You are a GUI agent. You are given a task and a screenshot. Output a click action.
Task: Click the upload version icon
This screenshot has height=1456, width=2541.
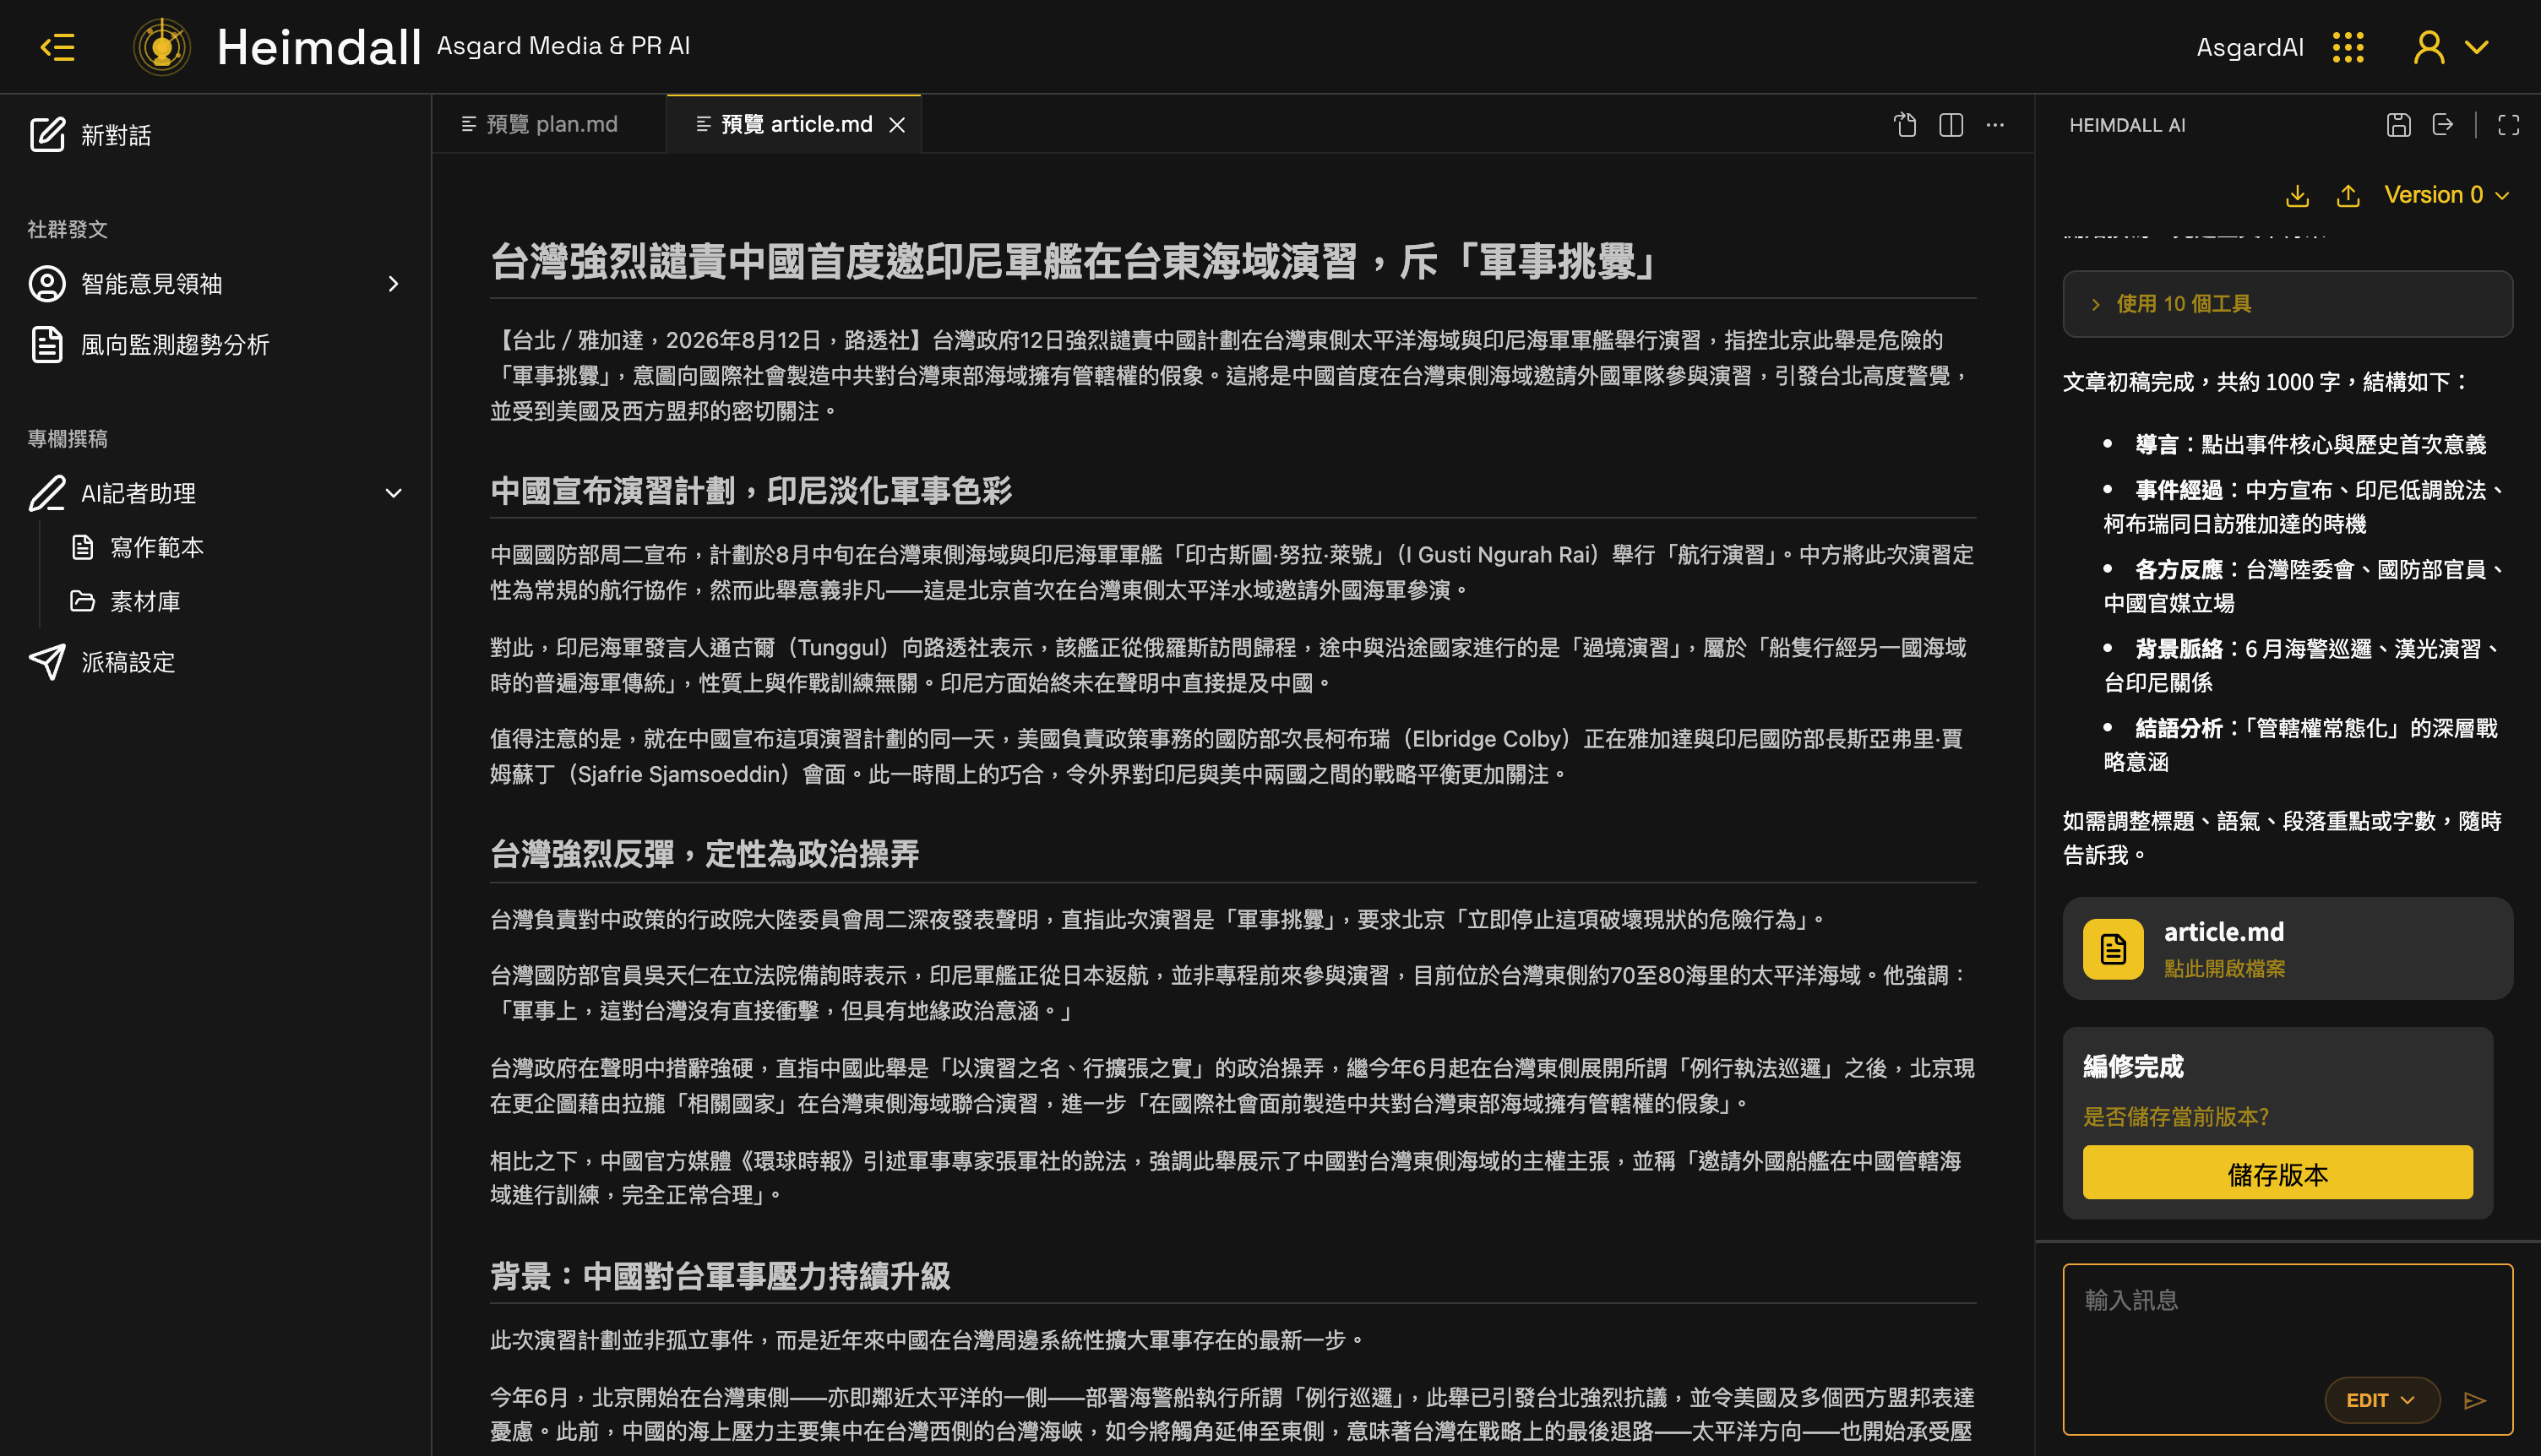click(x=2348, y=195)
